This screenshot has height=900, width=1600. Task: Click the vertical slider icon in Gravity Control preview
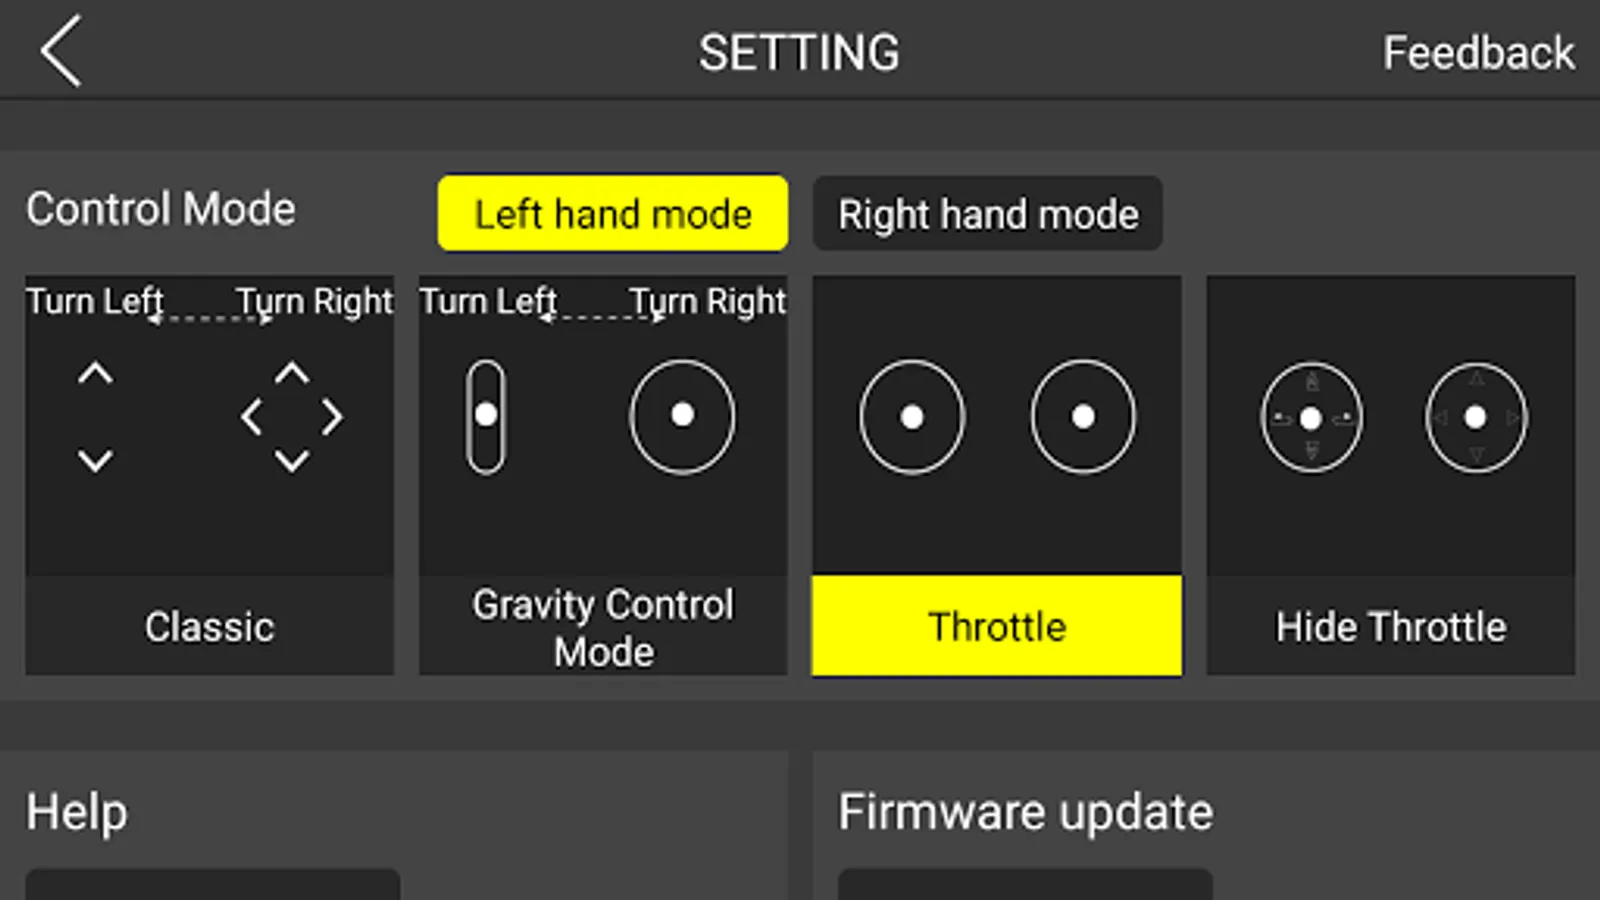coord(486,416)
